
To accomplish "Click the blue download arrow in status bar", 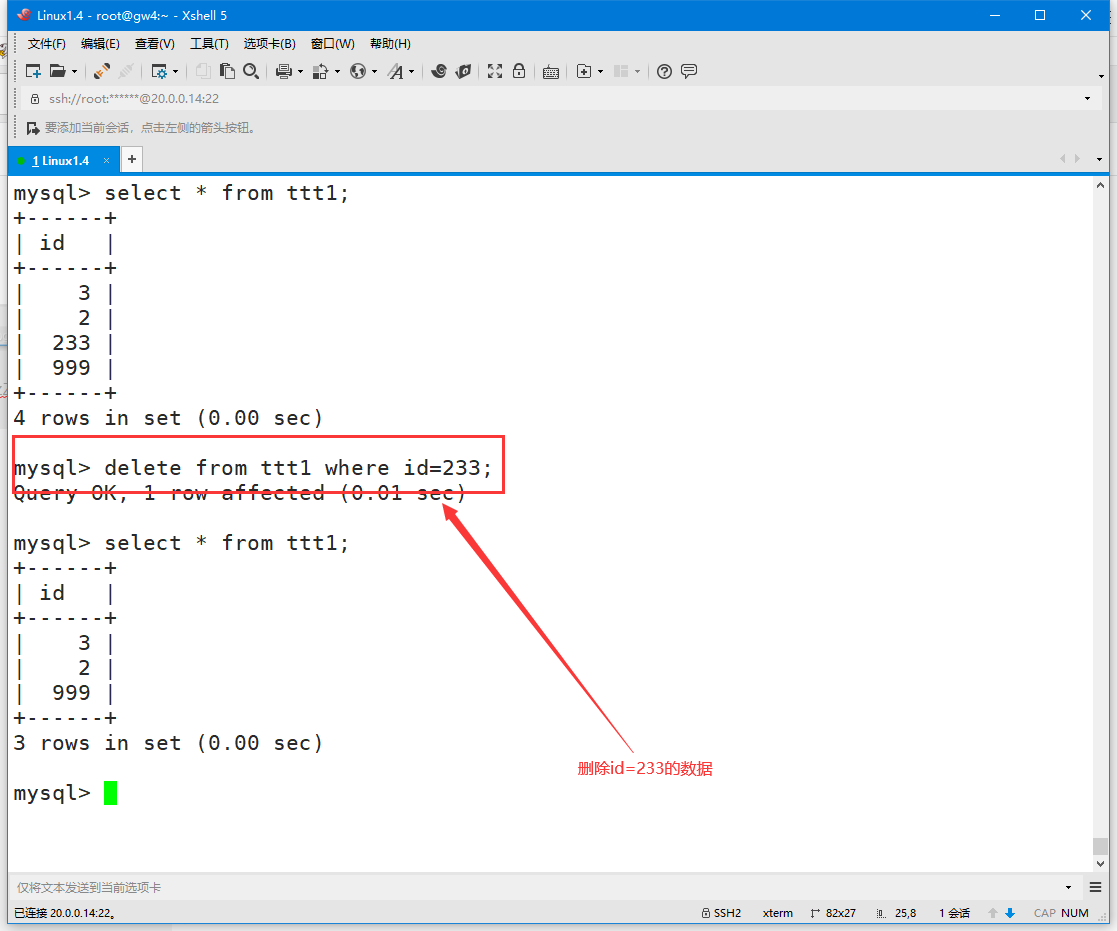I will coord(1009,913).
